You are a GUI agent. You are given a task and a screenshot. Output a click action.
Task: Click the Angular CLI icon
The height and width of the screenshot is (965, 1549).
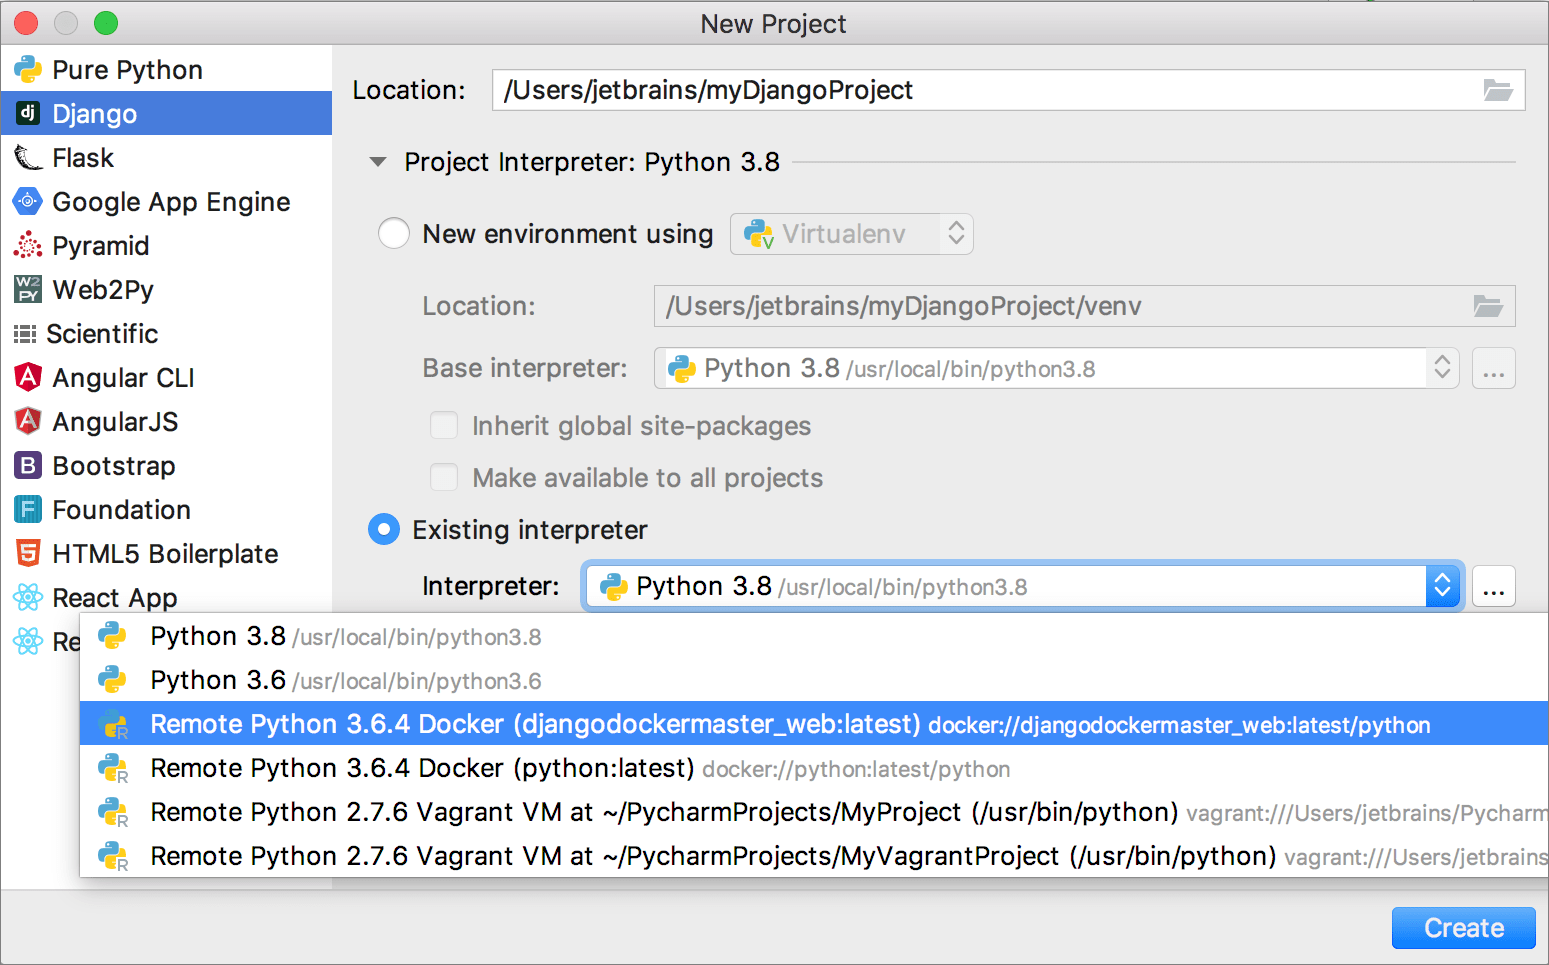pos(27,378)
